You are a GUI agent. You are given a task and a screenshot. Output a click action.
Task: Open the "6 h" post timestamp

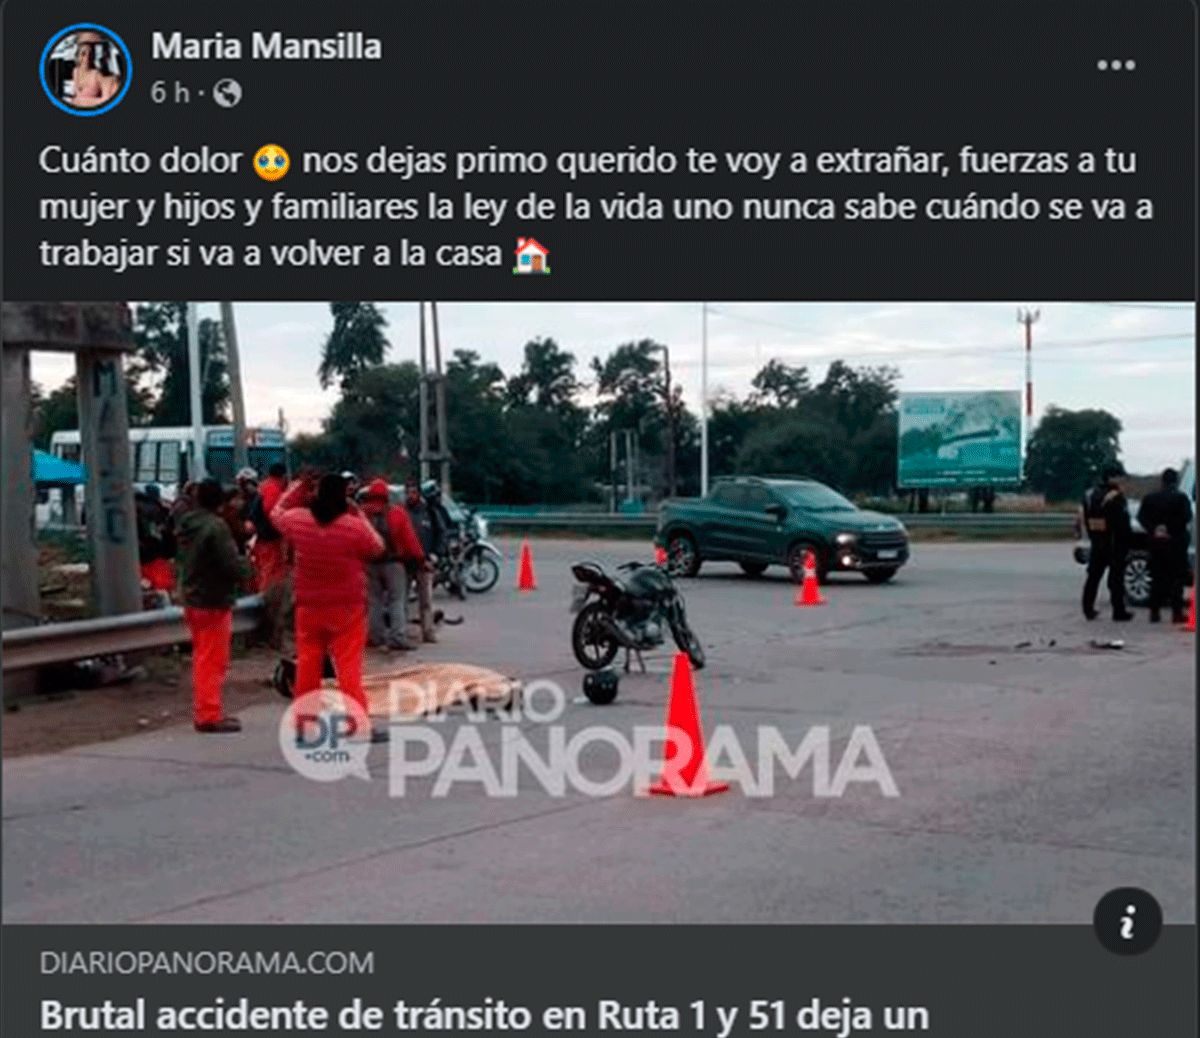pos(170,94)
